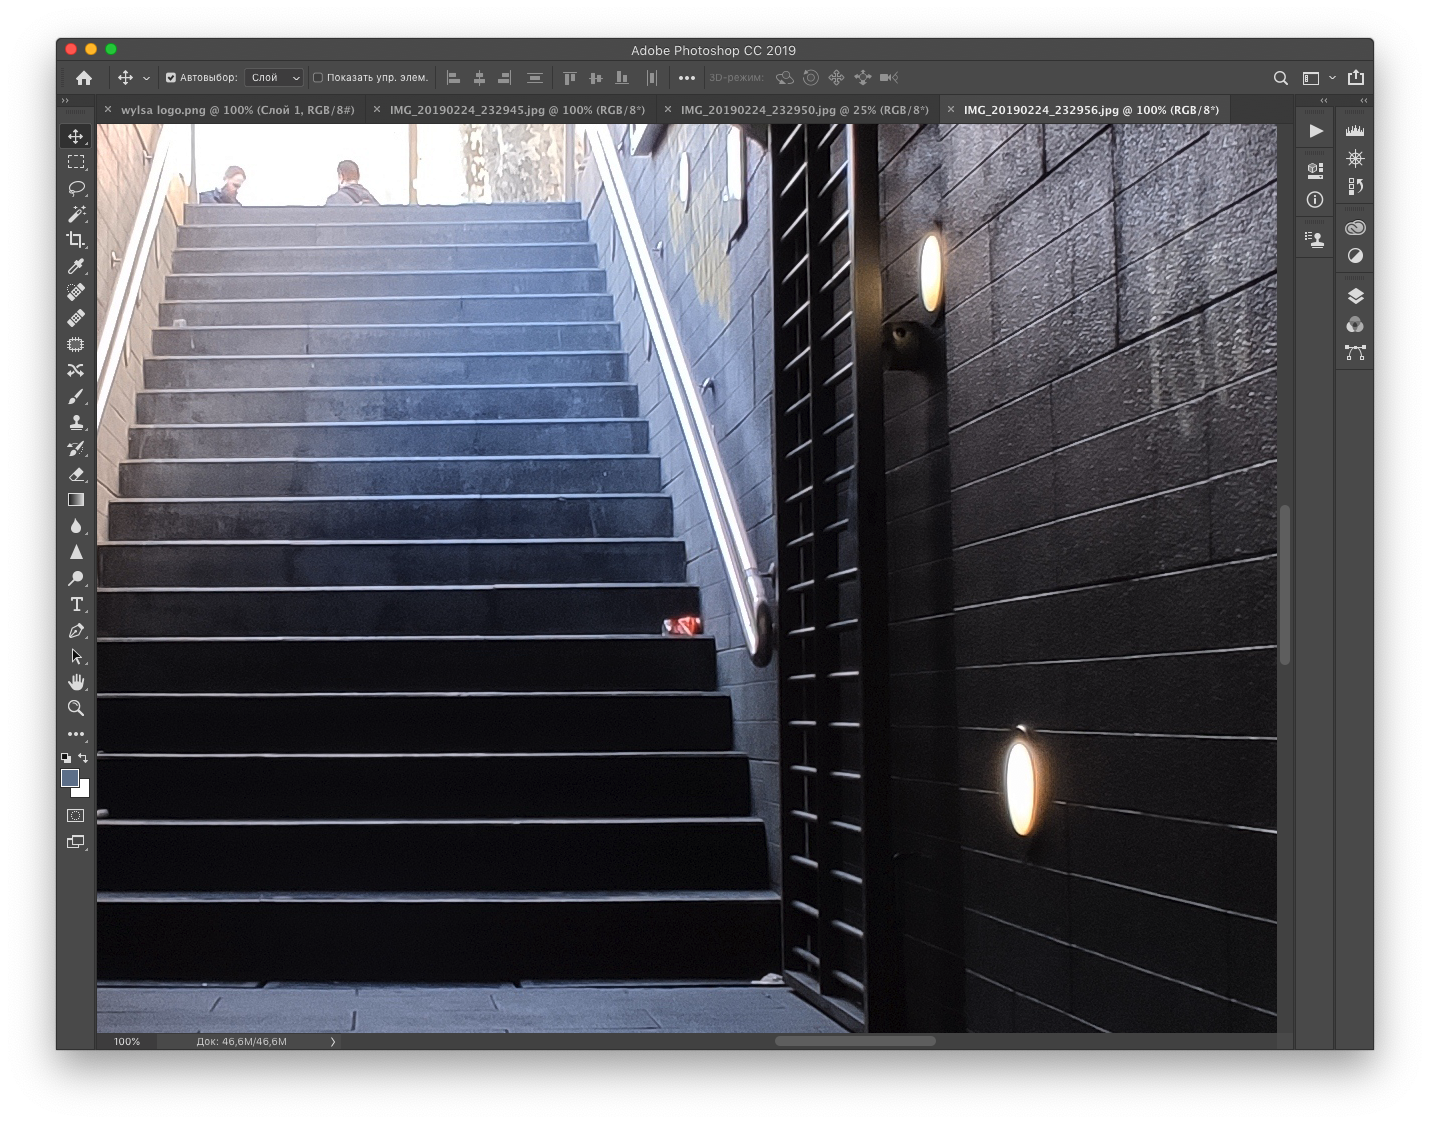
Task: Open the foreground color swatch
Action: pos(70,778)
